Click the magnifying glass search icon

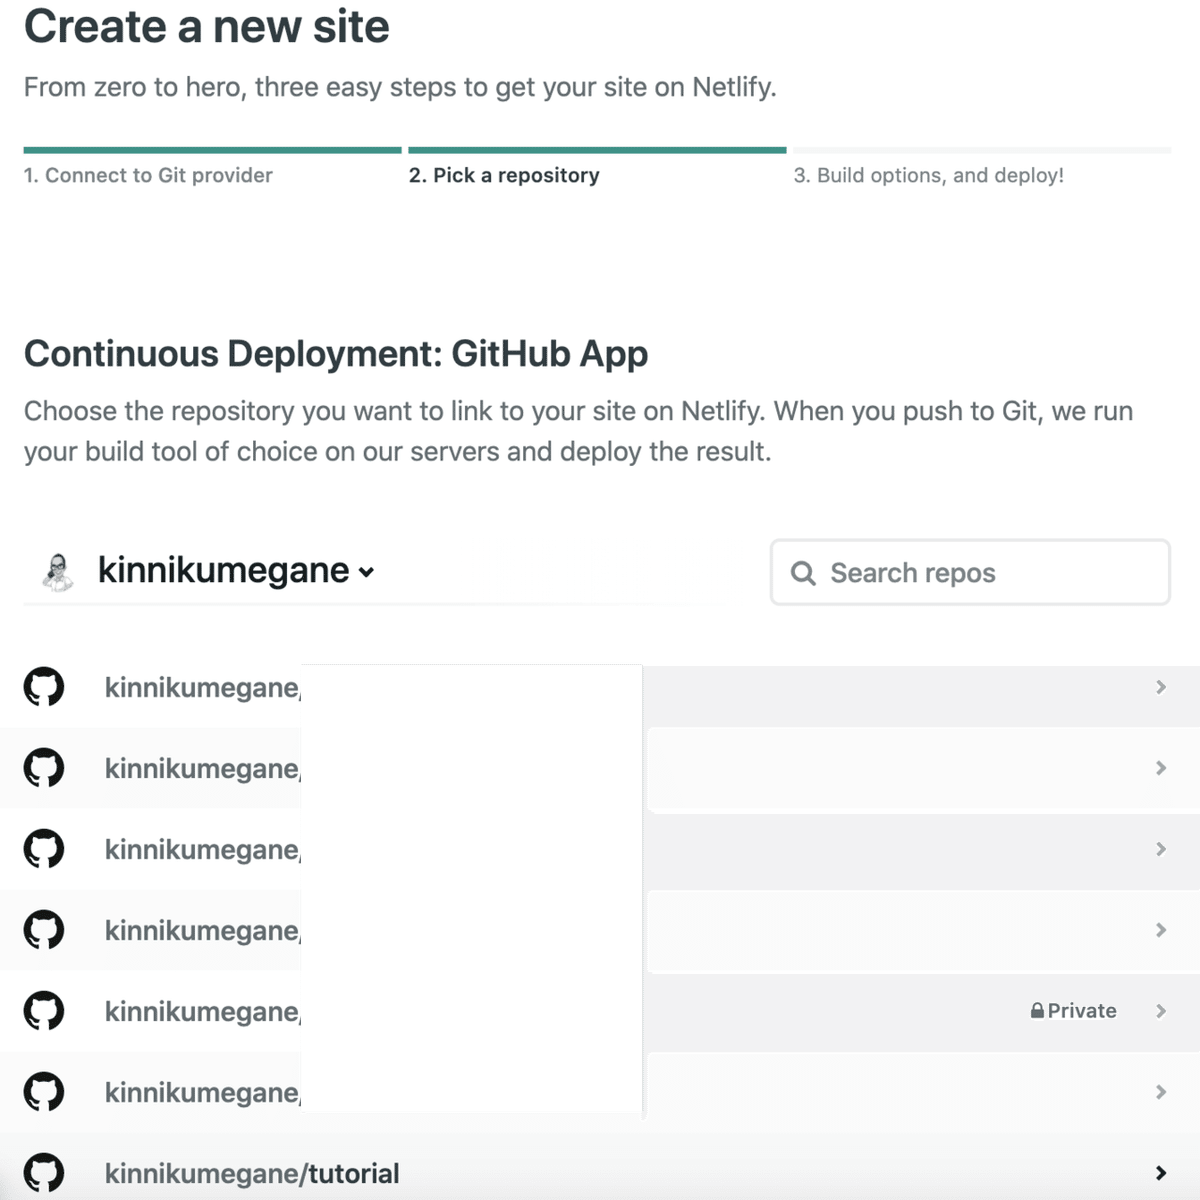[803, 573]
